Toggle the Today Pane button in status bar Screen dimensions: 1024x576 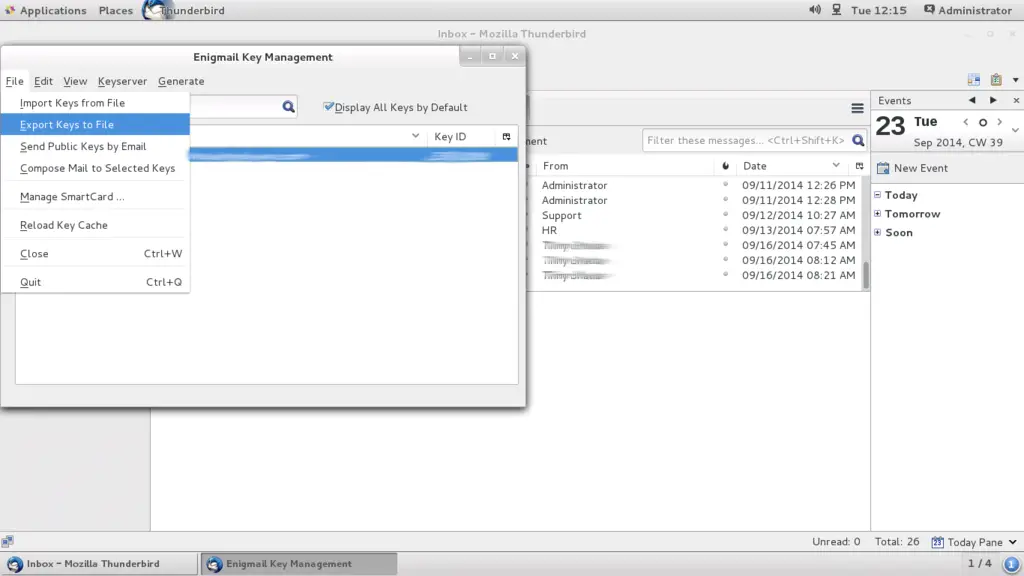(x=967, y=542)
